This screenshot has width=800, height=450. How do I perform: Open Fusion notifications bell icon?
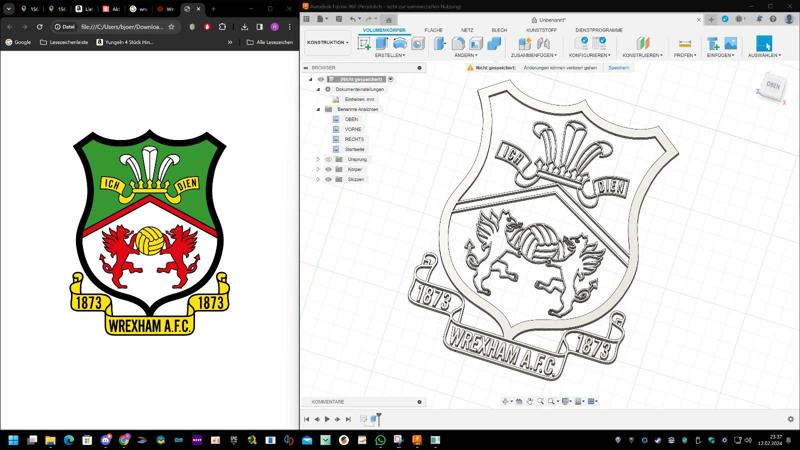(x=759, y=19)
